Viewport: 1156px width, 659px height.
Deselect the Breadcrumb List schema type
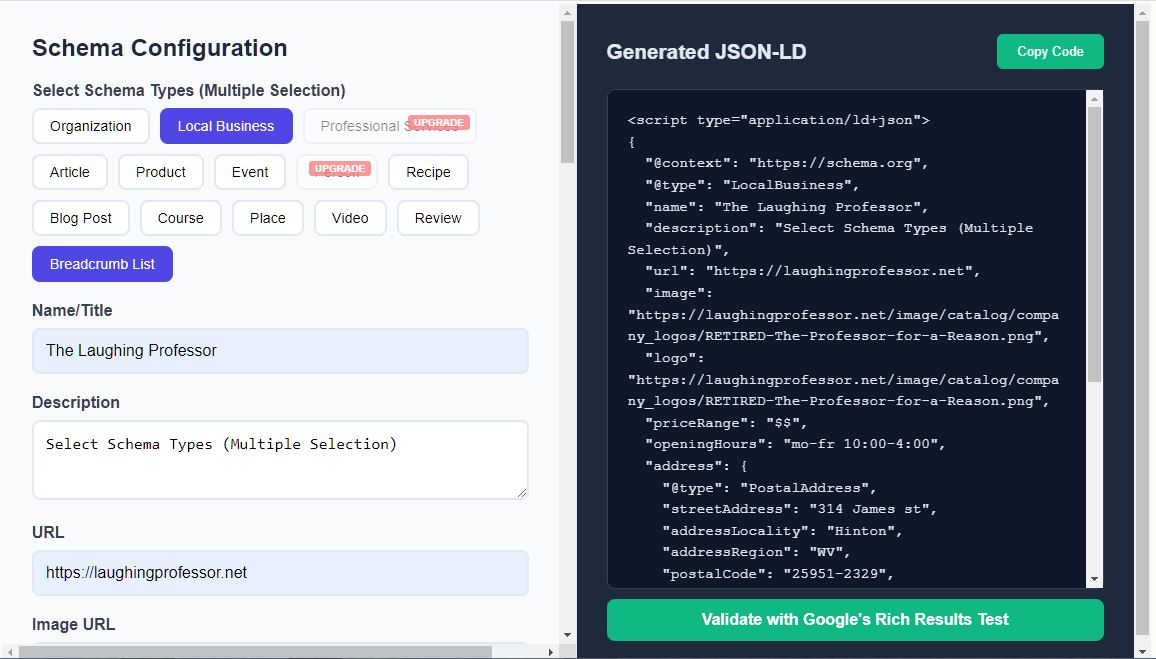[x=102, y=264]
